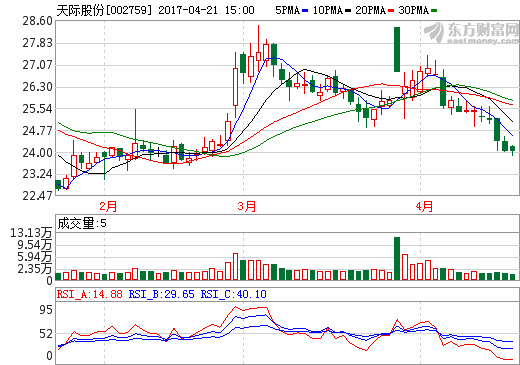520x365 pixels.
Task: Click the 24.00 price axis label
Action: 38,153
